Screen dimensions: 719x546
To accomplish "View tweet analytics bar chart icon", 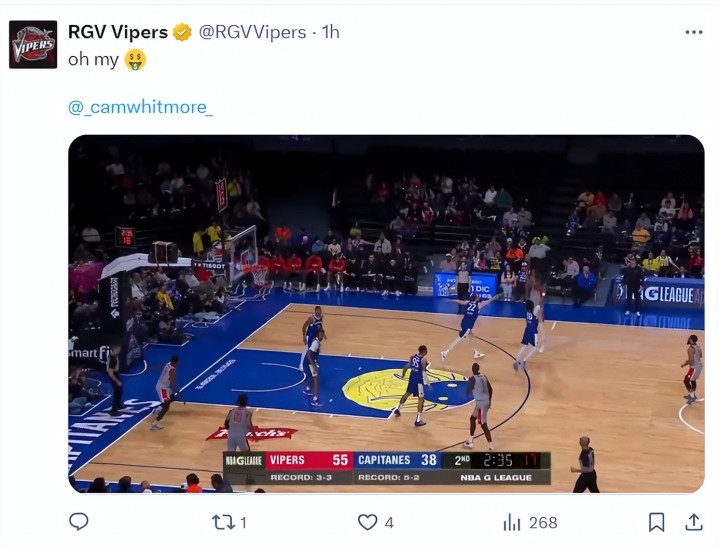I will point(512,522).
